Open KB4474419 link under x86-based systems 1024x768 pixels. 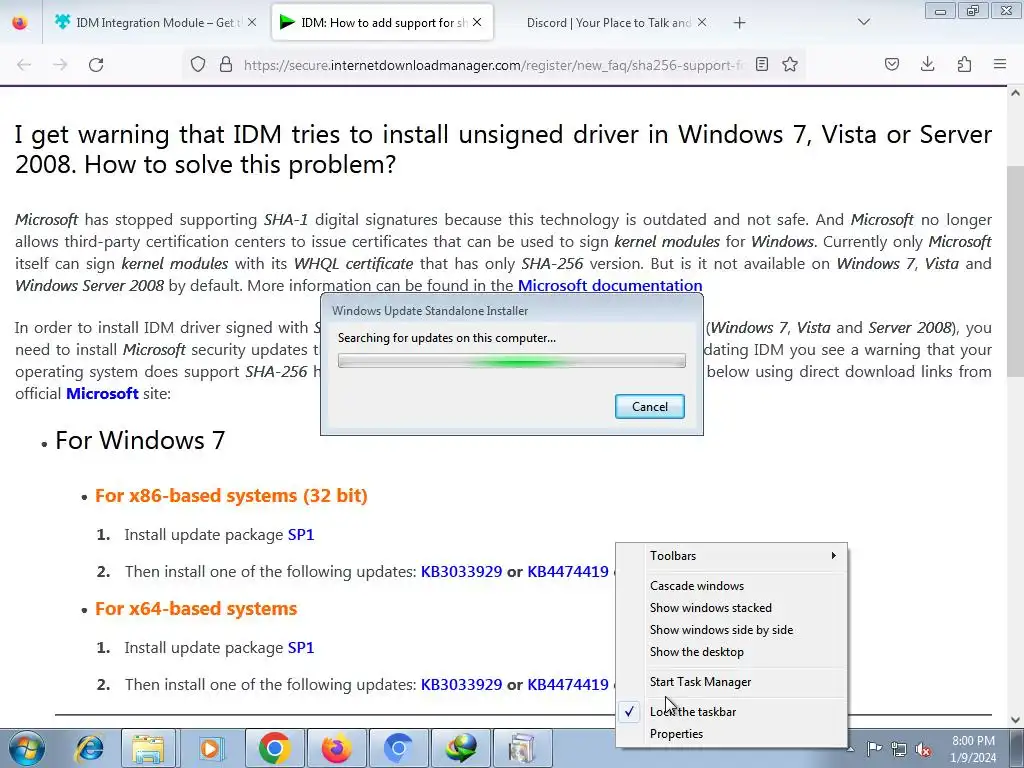568,572
